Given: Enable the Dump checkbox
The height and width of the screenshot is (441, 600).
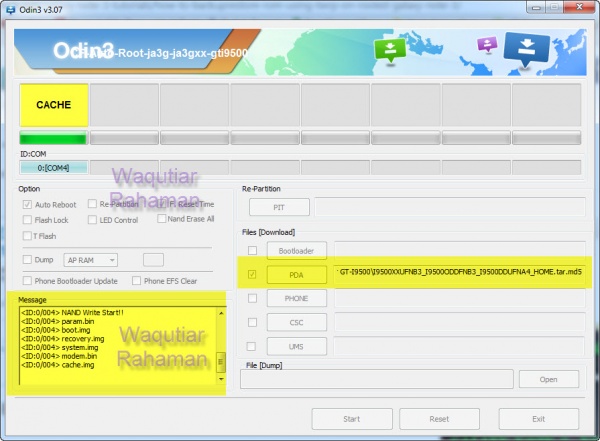Looking at the screenshot, I should tap(27, 260).
